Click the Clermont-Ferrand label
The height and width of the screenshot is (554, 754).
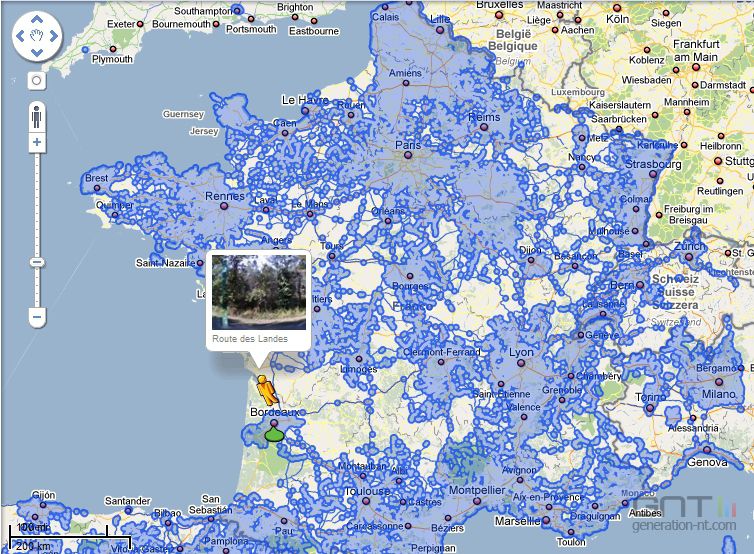click(441, 352)
